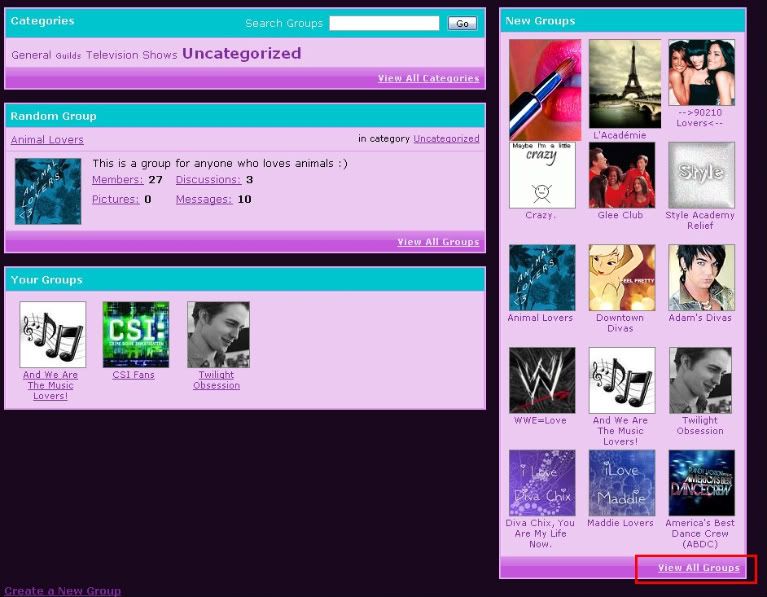This screenshot has width=767, height=597.
Task: Click the Style Academy Relief thumbnail
Action: tap(701, 175)
